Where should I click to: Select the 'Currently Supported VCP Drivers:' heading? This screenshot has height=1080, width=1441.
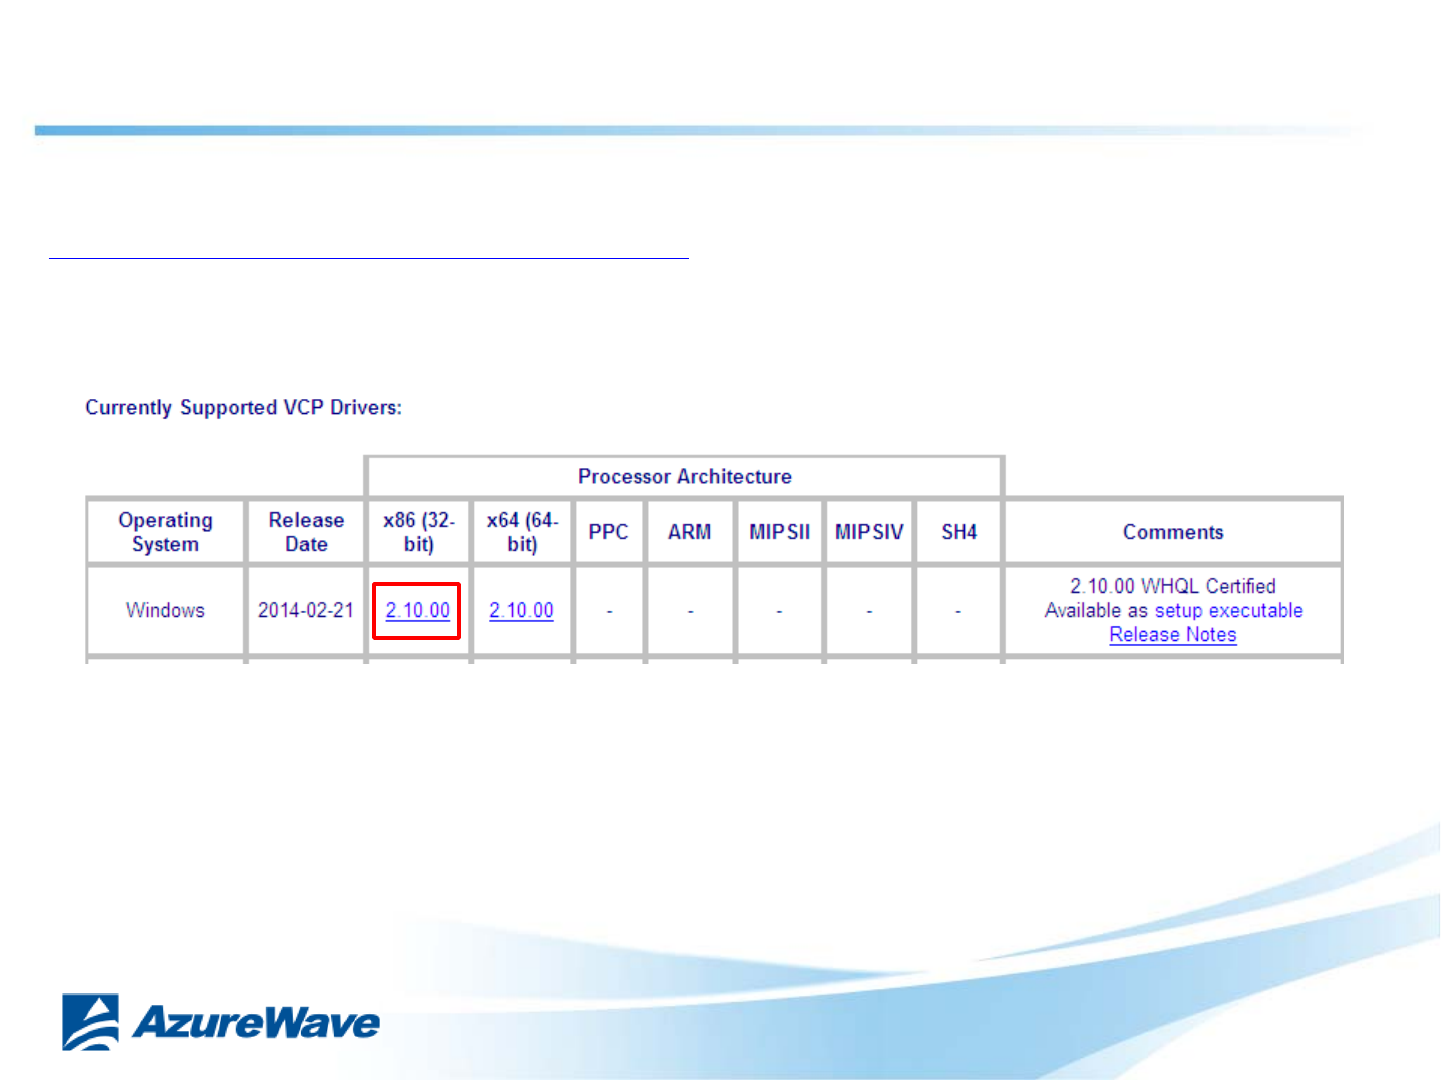(243, 407)
